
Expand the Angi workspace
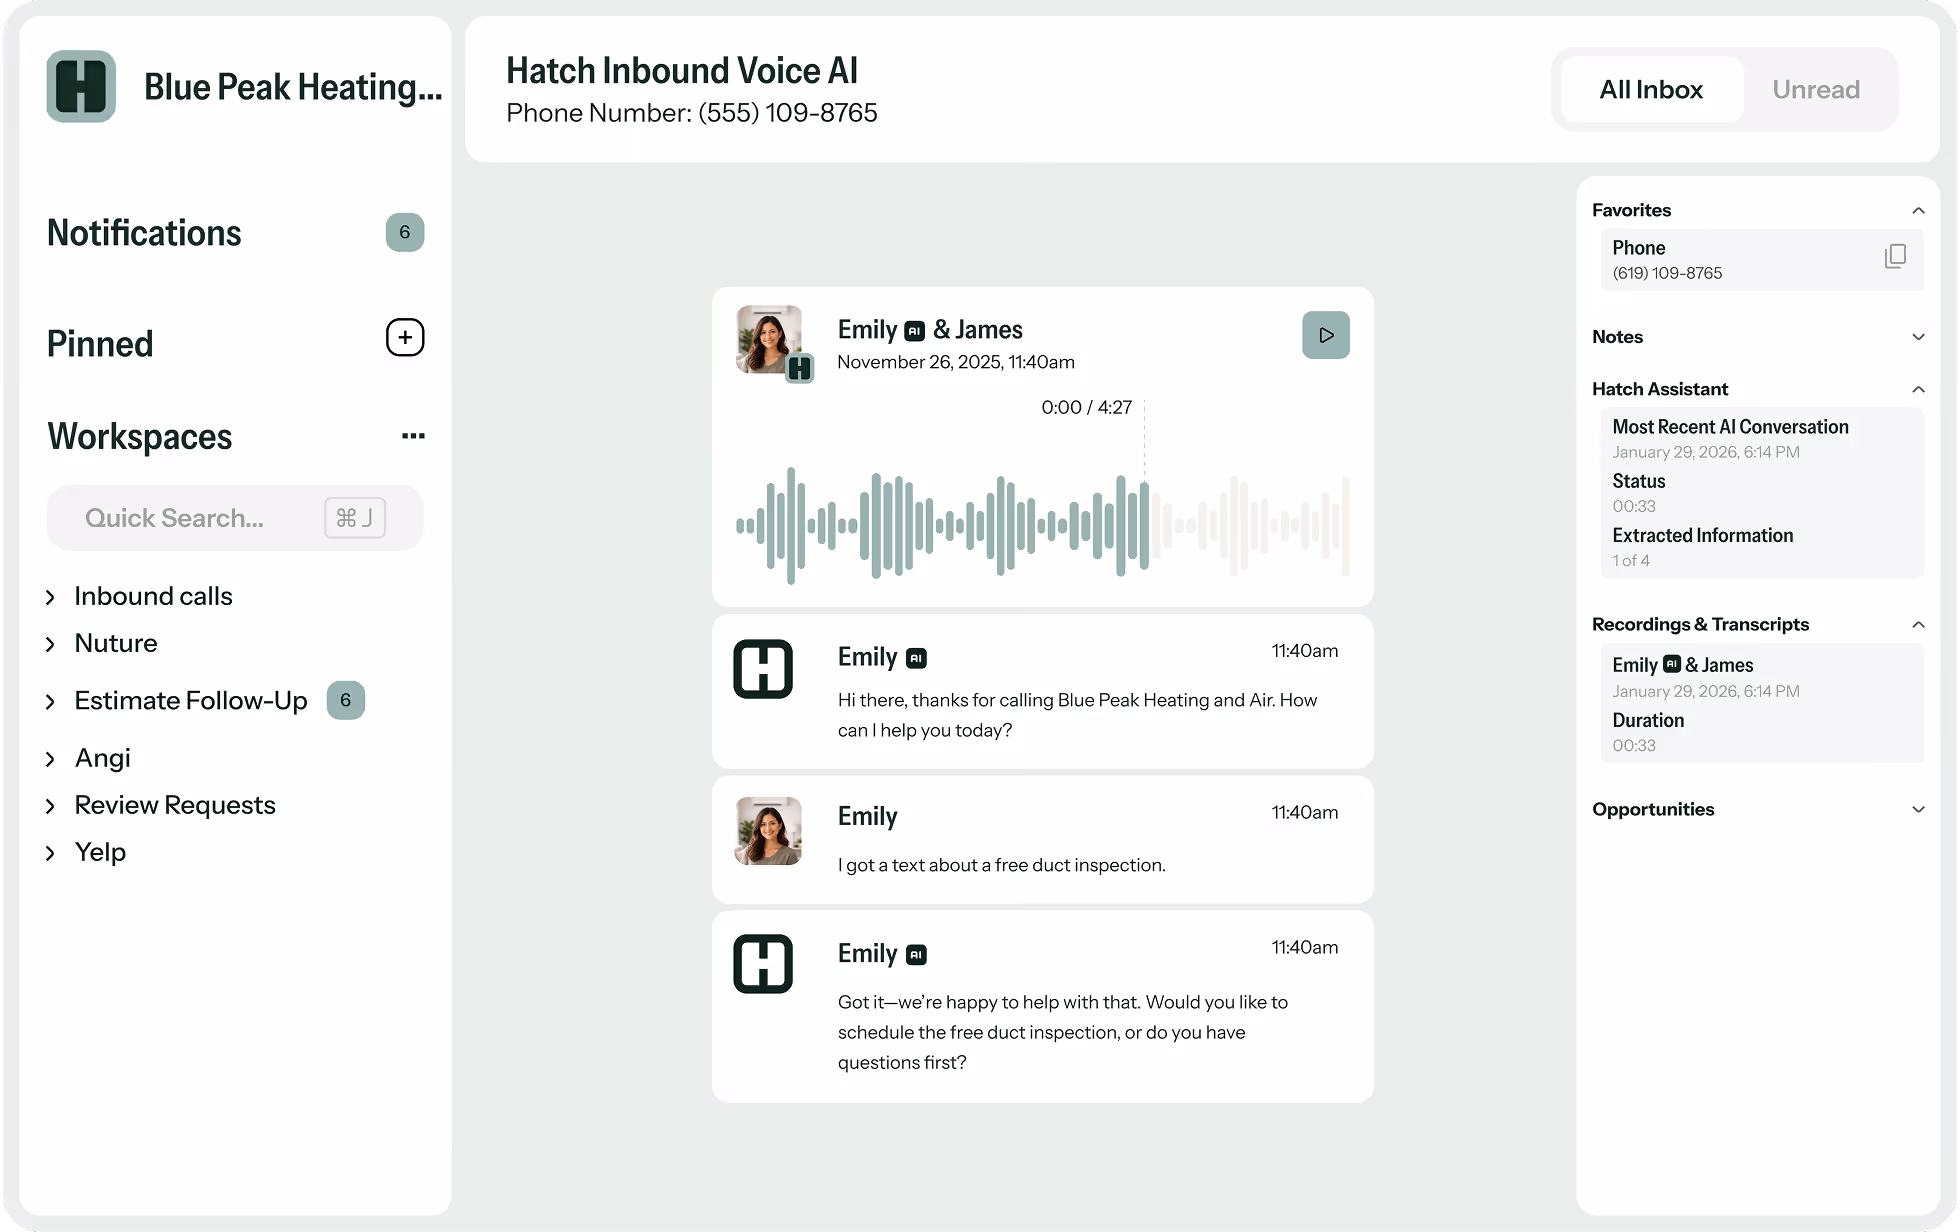point(89,758)
